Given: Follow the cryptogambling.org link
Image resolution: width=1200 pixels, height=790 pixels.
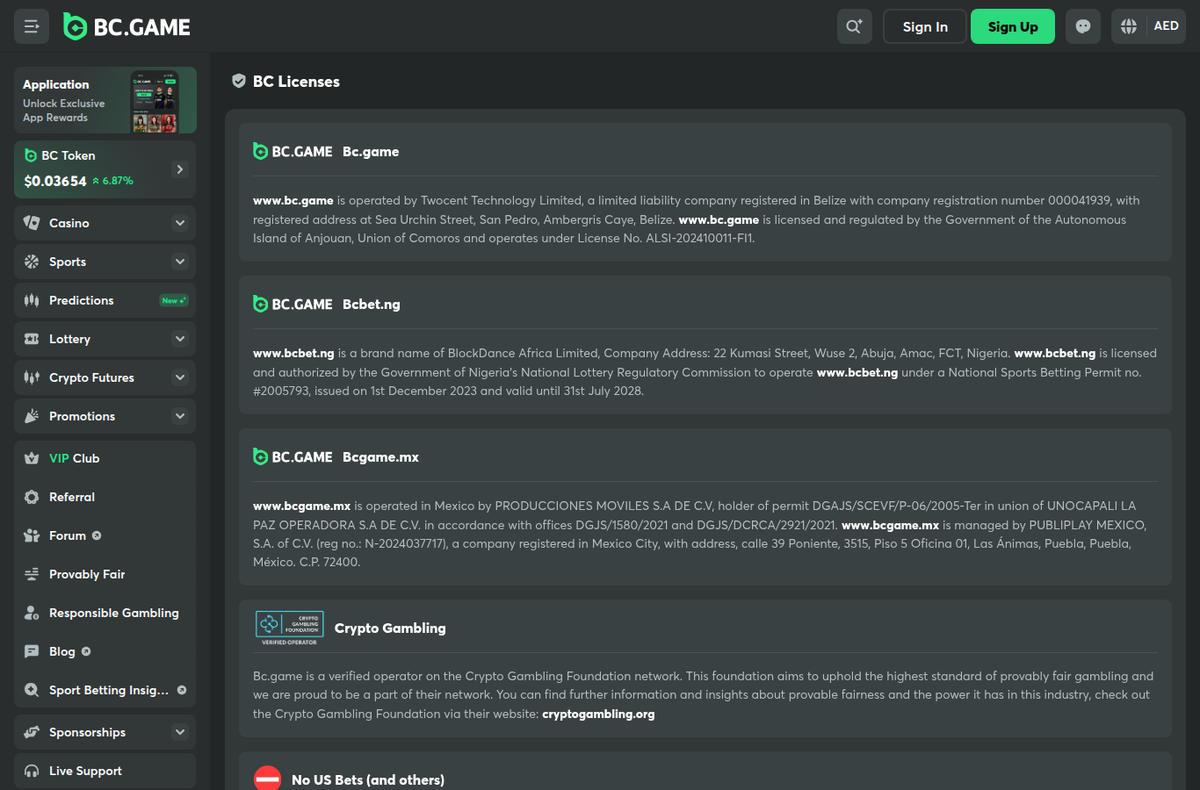Looking at the screenshot, I should tap(598, 714).
